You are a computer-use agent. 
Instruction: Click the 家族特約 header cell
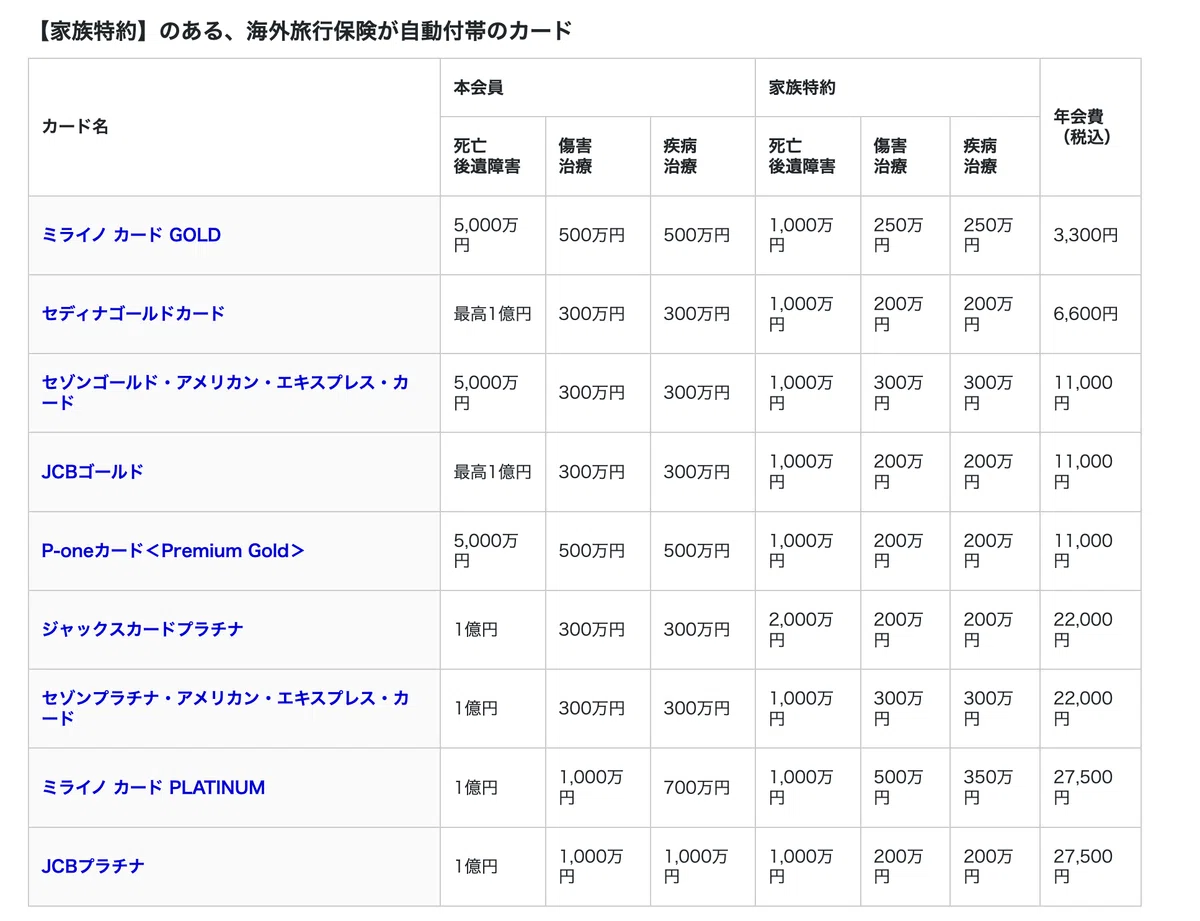897,88
